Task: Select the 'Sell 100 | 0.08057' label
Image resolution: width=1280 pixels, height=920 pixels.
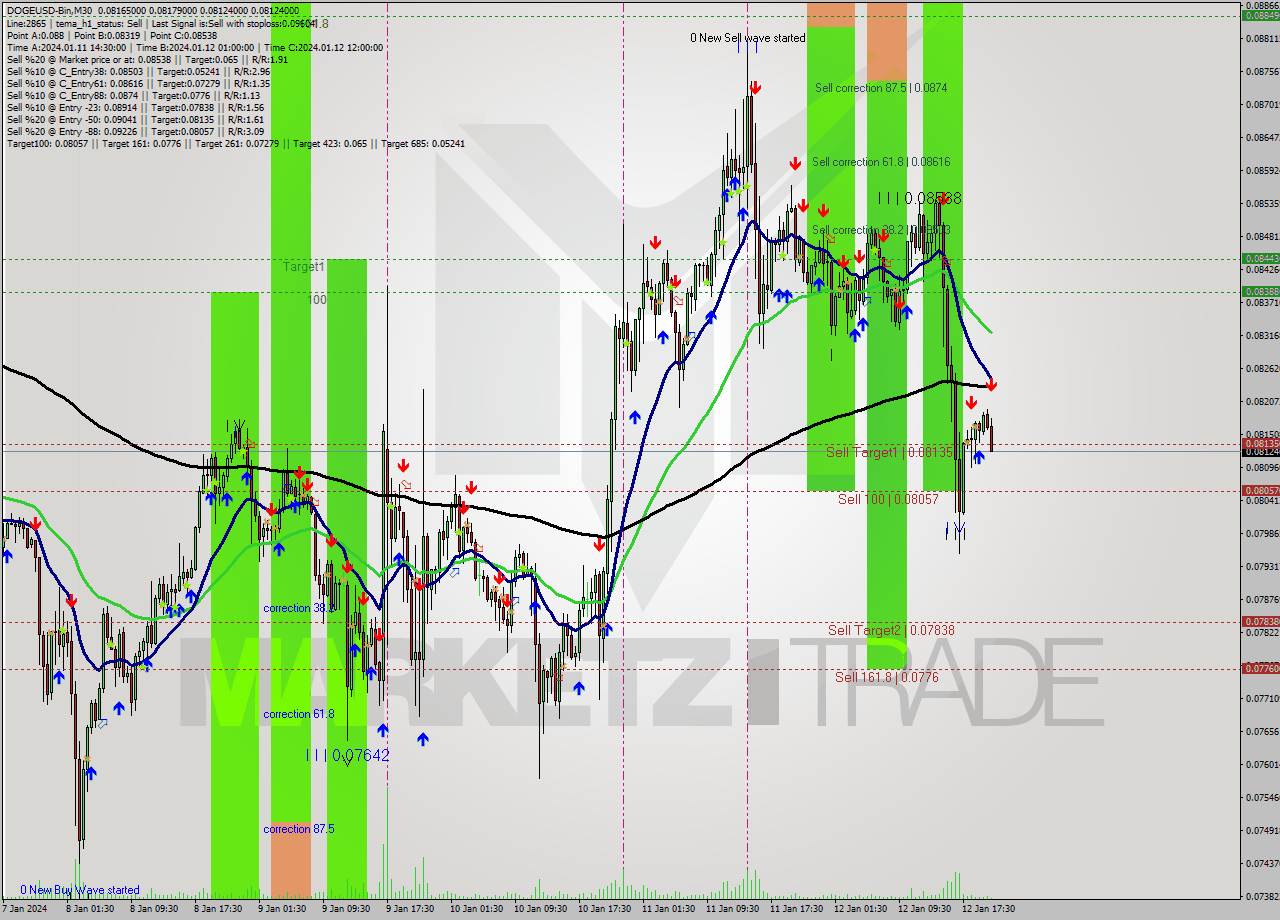Action: 888,498
